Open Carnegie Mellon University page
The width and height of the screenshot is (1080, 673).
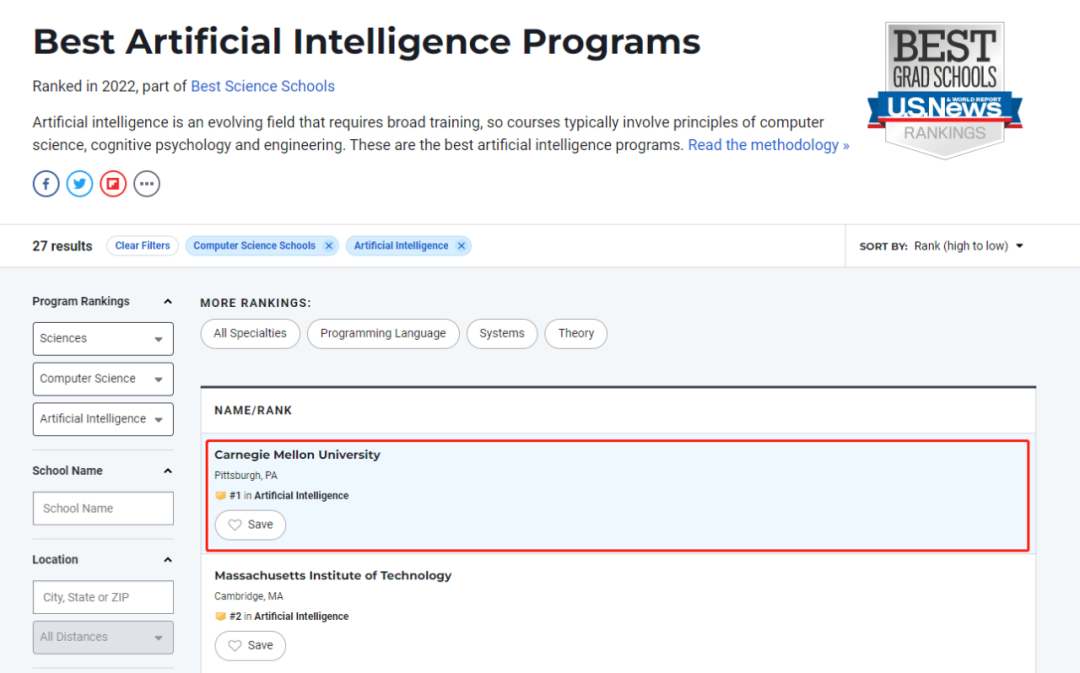point(297,455)
